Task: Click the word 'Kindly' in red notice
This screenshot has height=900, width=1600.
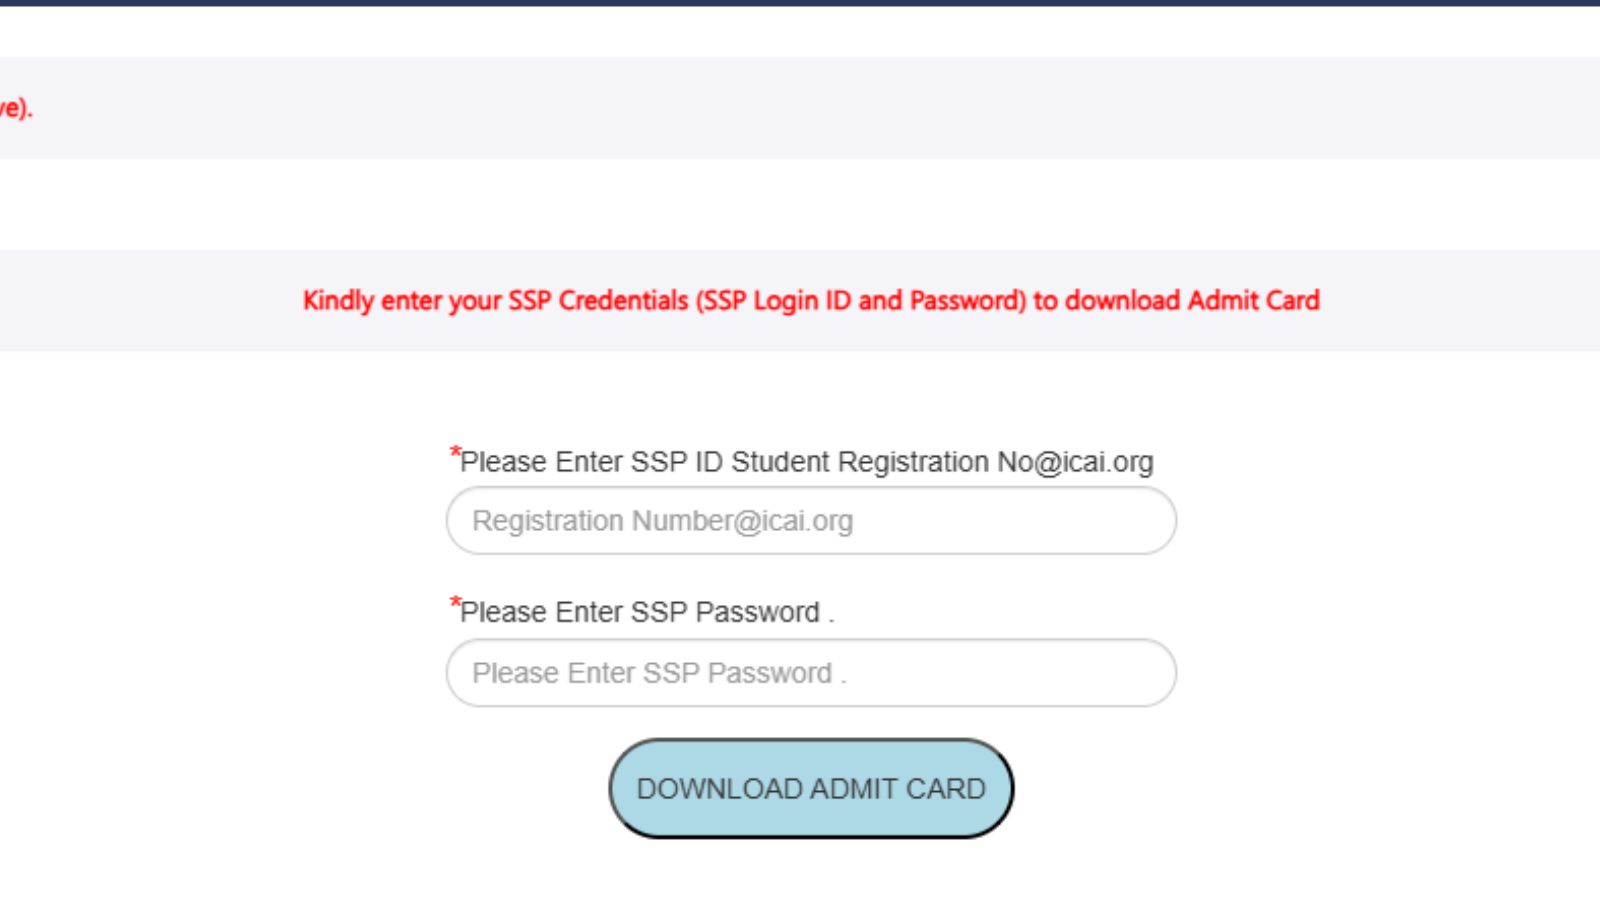Action: [x=338, y=301]
